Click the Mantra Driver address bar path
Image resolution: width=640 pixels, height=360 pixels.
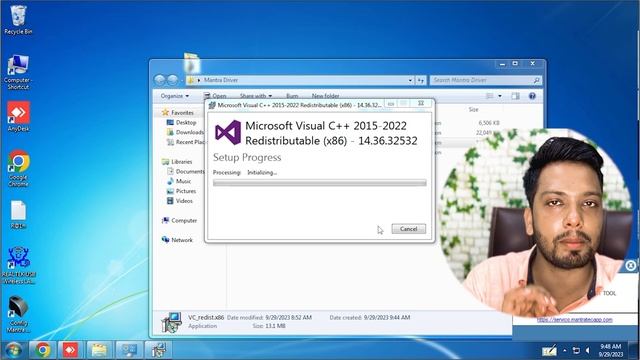(x=221, y=80)
